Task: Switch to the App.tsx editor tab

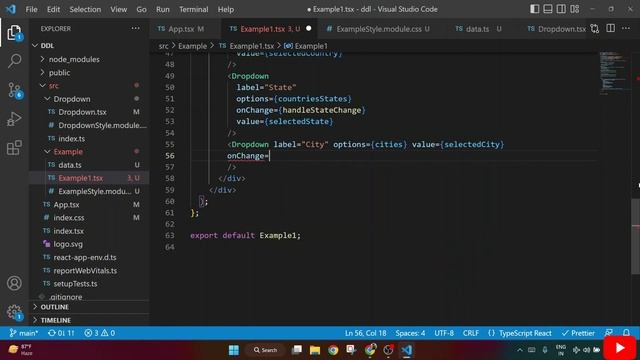Action: click(186, 29)
